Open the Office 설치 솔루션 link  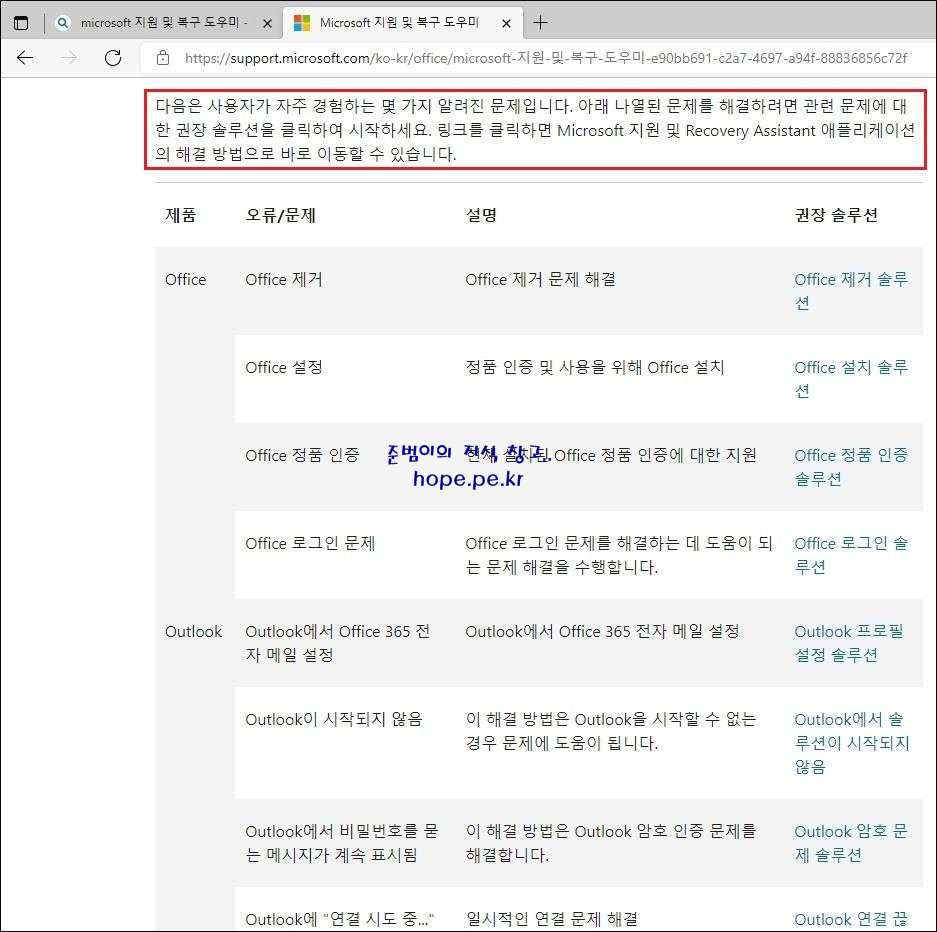[x=851, y=379]
